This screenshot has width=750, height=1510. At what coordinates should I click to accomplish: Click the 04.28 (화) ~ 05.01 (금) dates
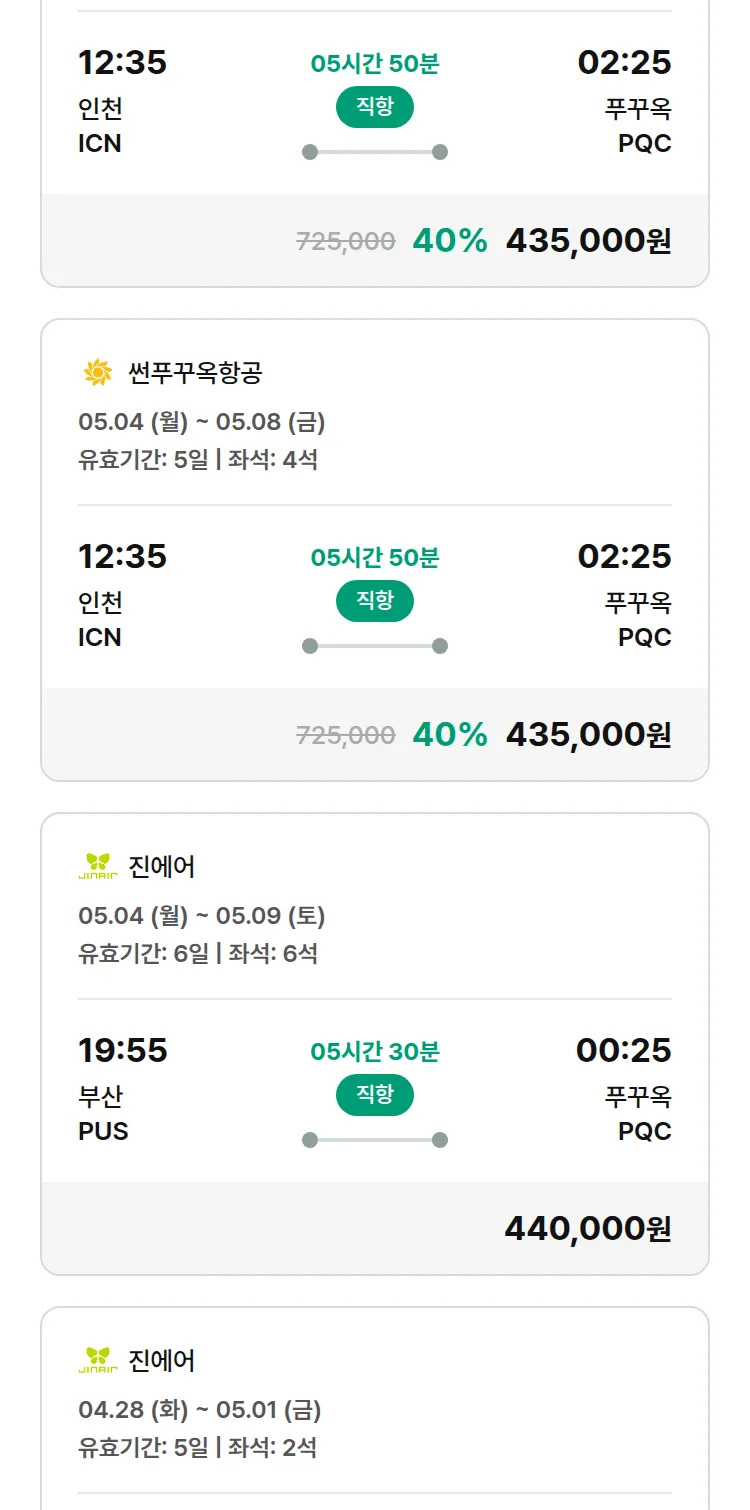coord(199,1410)
